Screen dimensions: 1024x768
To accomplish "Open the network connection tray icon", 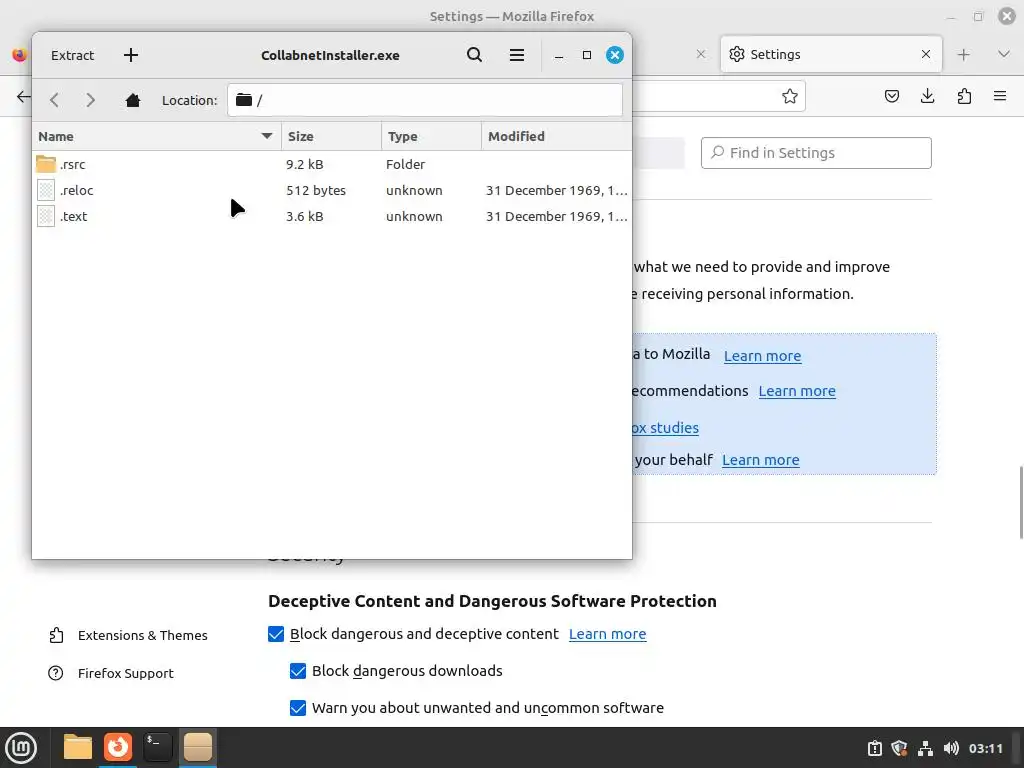I will coord(925,748).
